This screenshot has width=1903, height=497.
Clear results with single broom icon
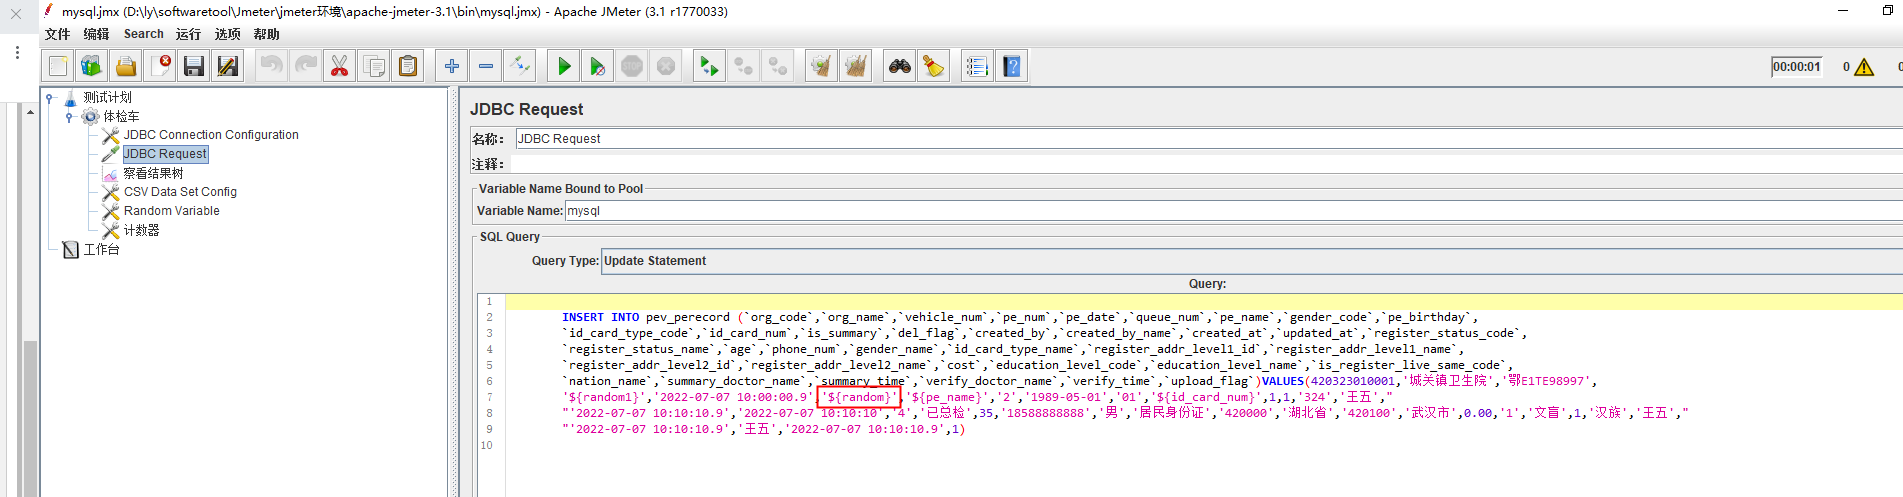click(x=821, y=66)
